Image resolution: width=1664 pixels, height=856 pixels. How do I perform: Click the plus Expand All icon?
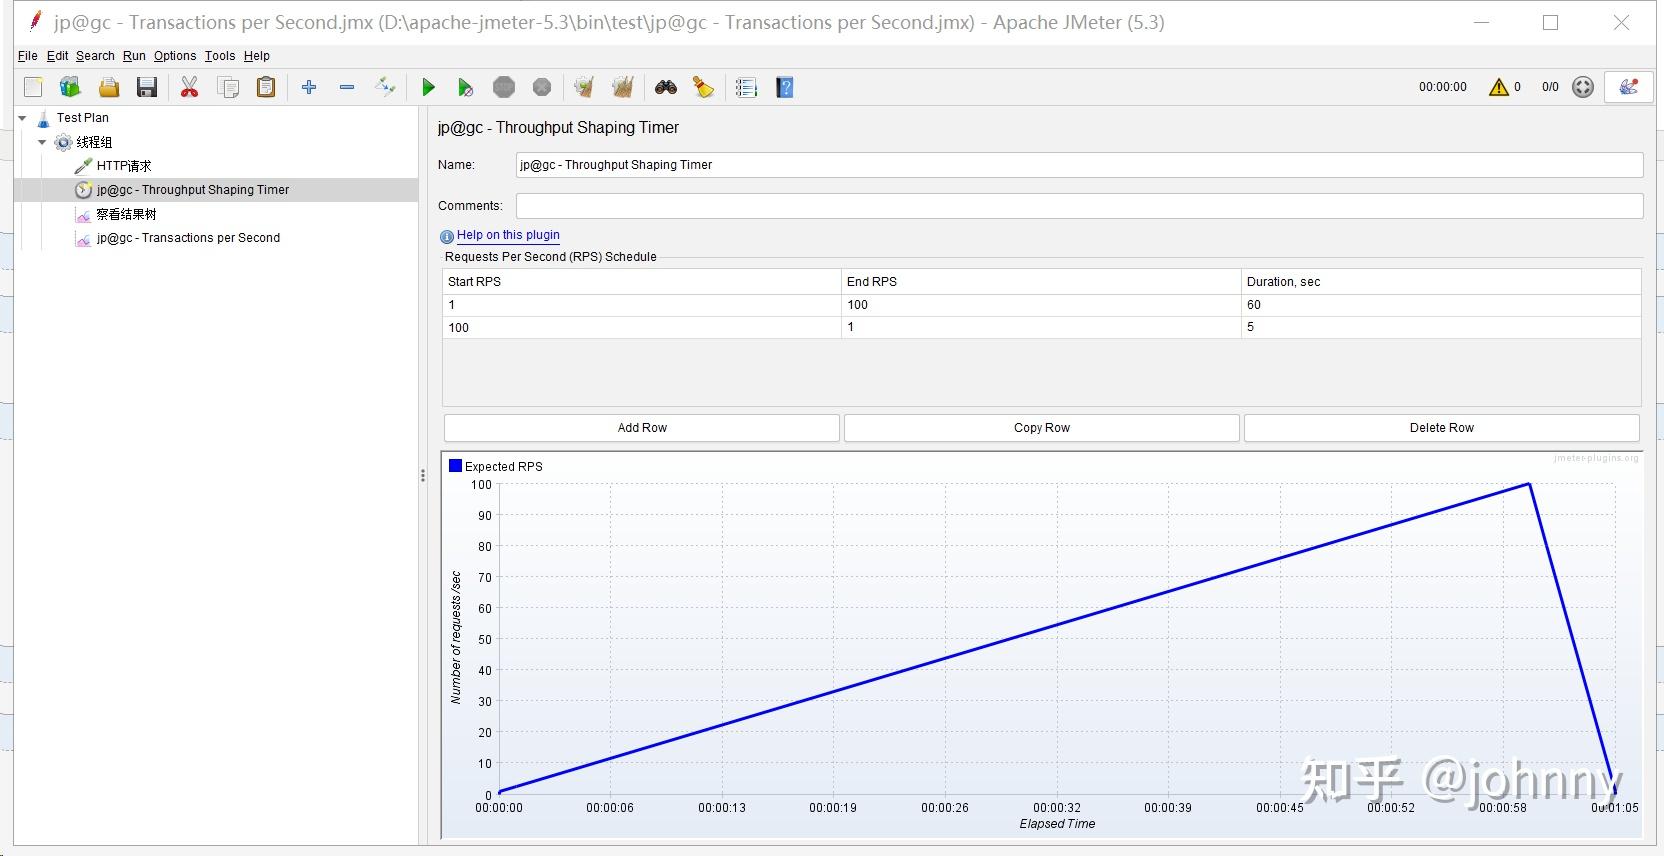click(309, 88)
